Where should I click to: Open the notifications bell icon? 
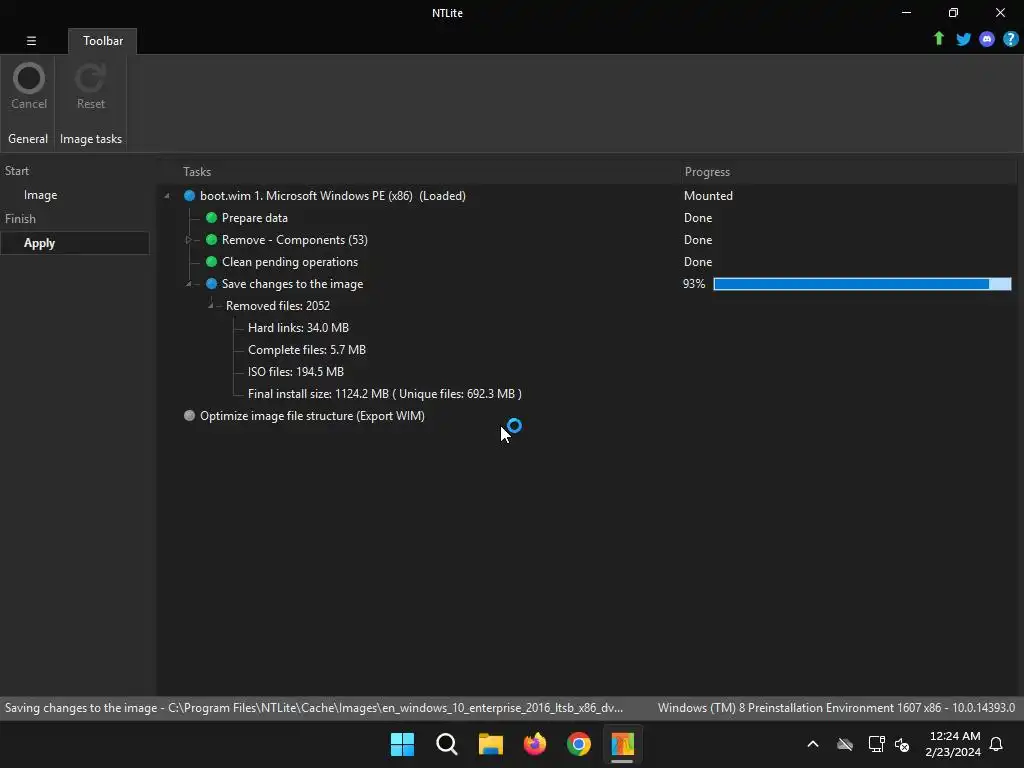[996, 744]
